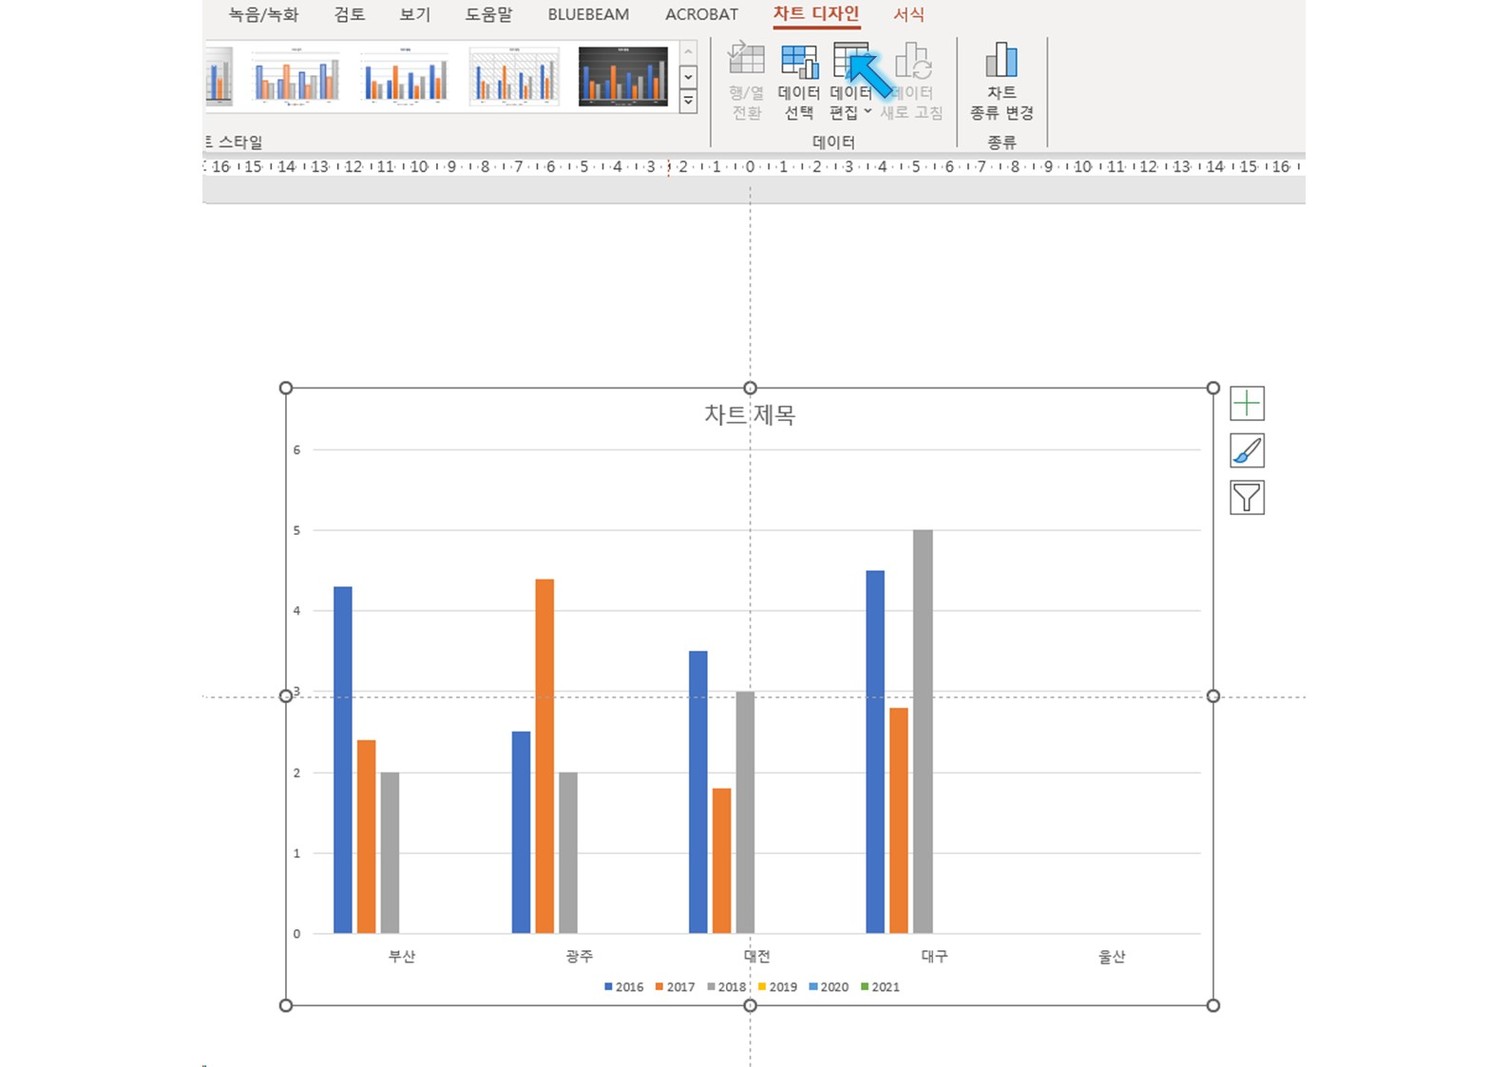This screenshot has height=1067, width=1508.
Task: Open the chart filters funnel button
Action: [1247, 498]
